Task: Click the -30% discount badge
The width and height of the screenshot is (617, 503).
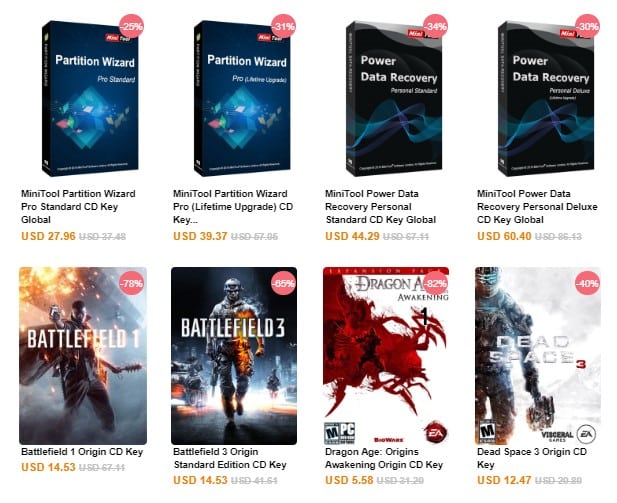Action: tap(587, 26)
